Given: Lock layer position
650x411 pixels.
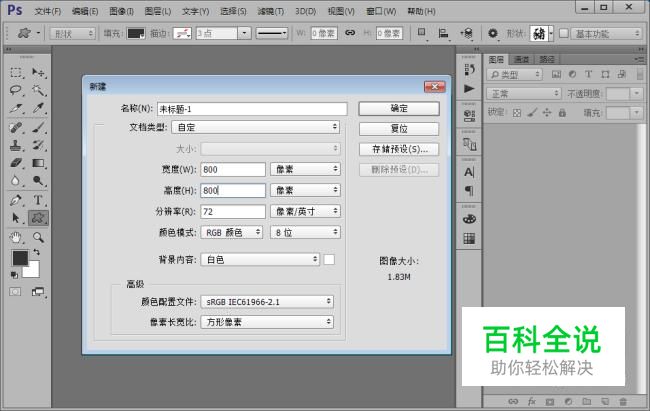Looking at the screenshot, I should 547,112.
